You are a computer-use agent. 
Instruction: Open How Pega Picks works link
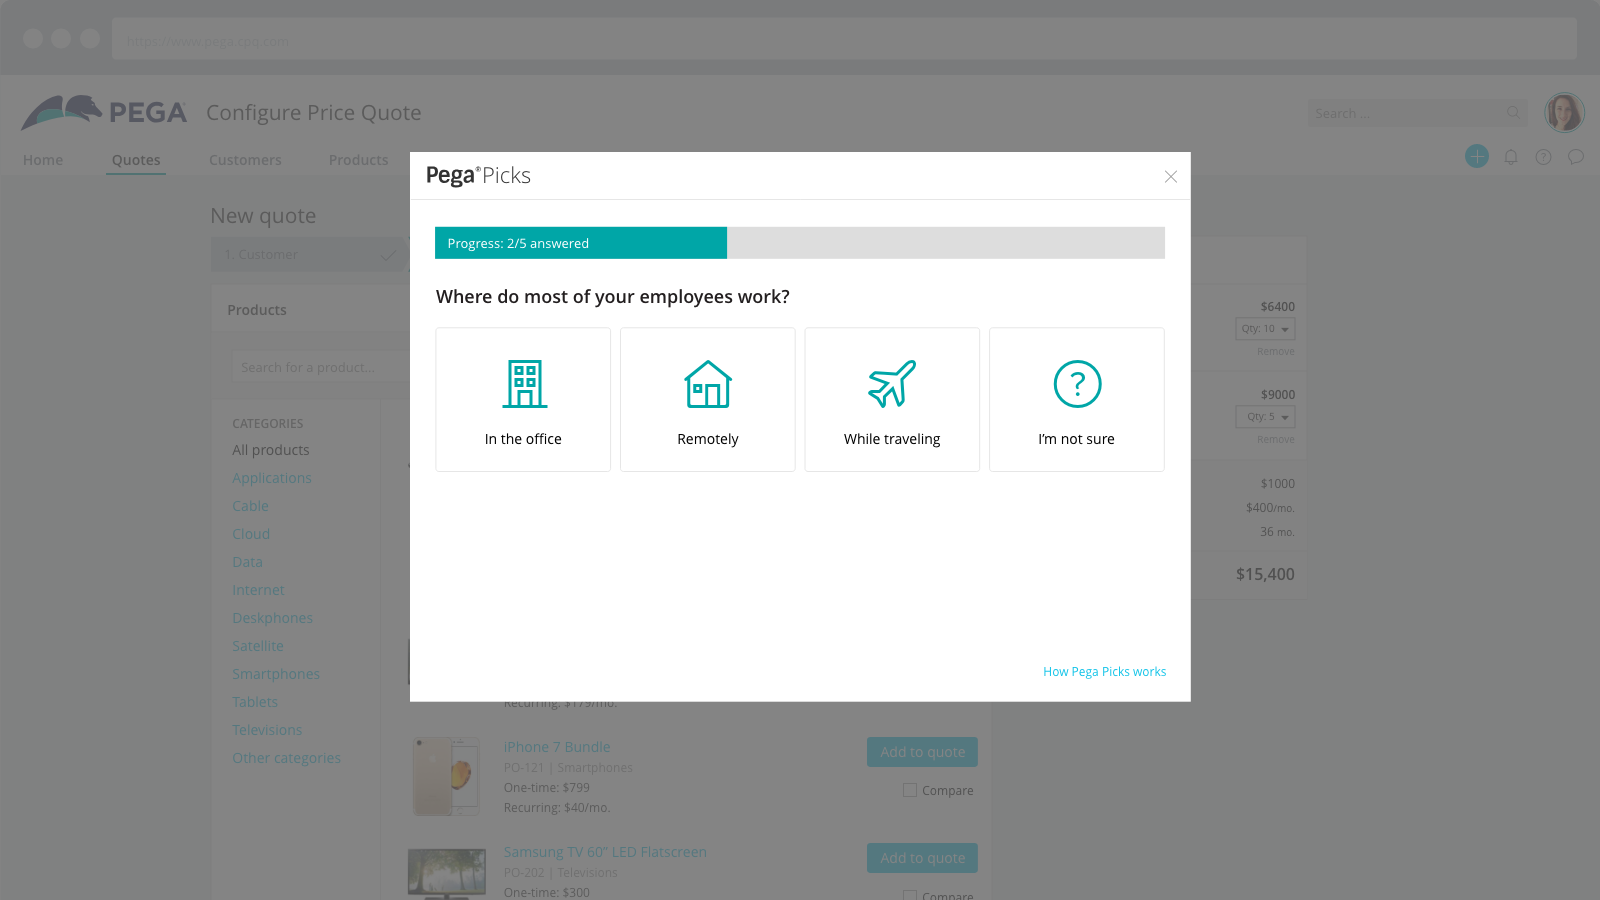(1104, 672)
